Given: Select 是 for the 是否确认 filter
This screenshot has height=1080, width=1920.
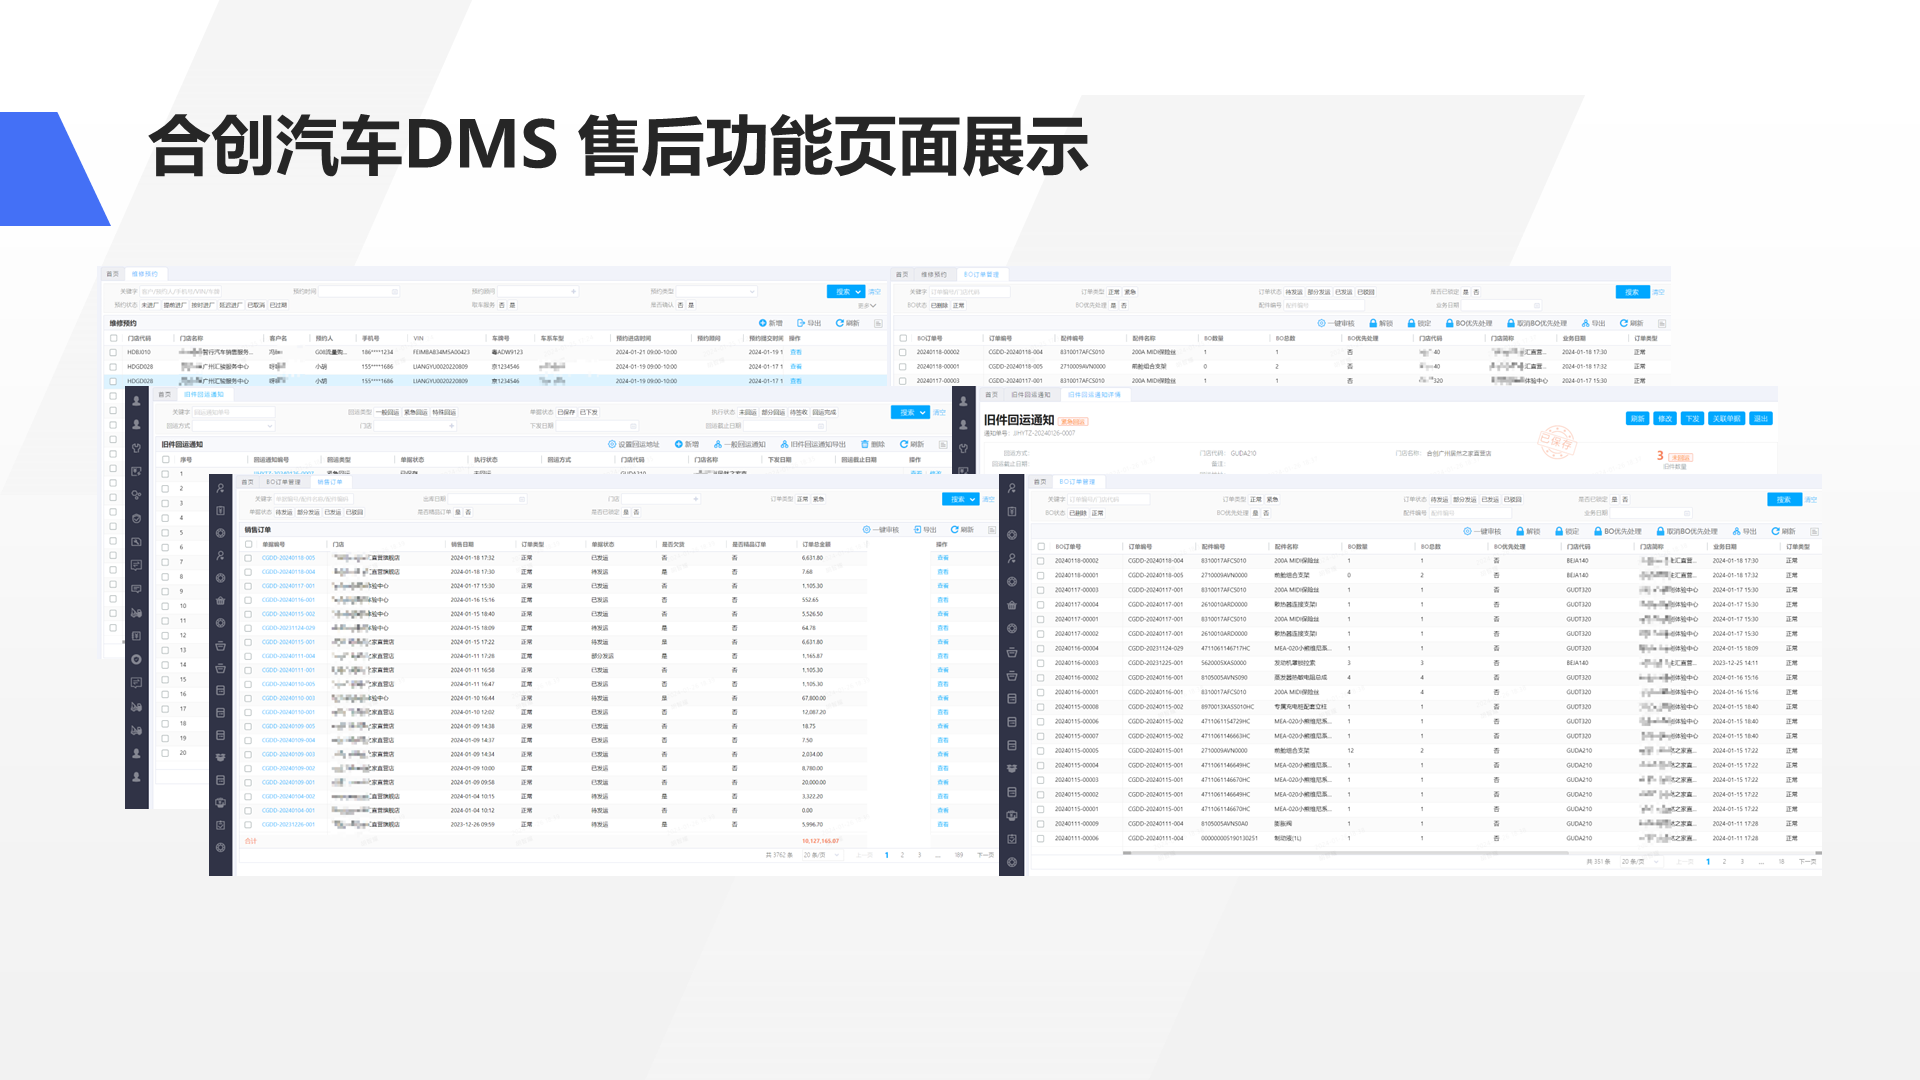Looking at the screenshot, I should [x=692, y=306].
